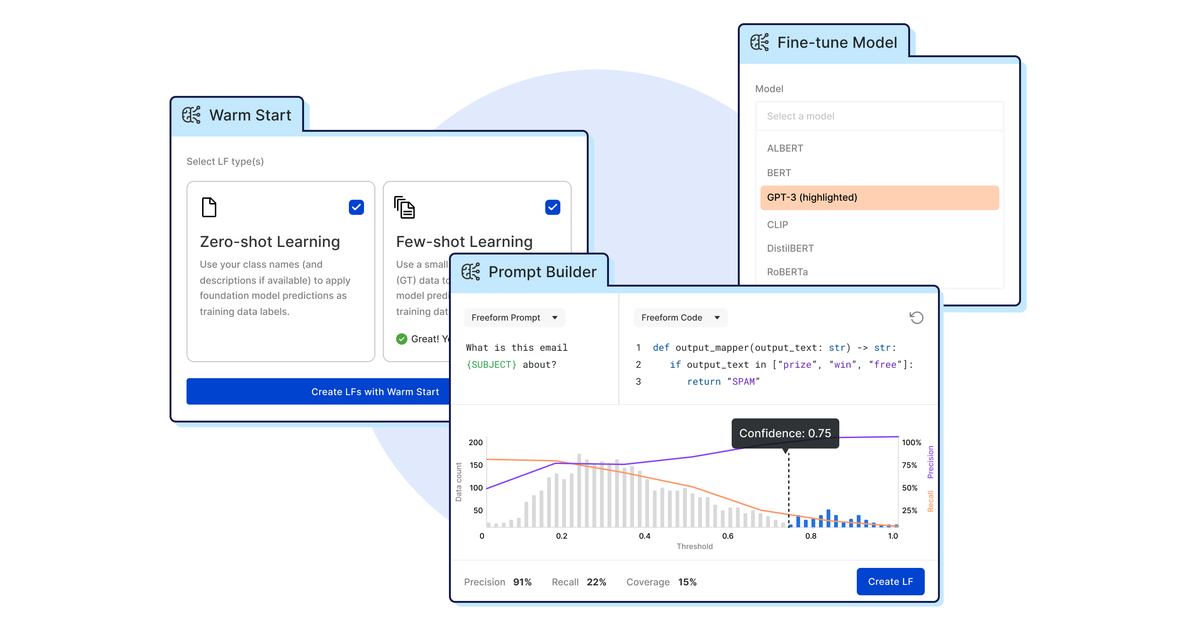Viewport: 1200px width, 627px height.
Task: Uncheck the Zero-shot Learning checkbox
Action: 356,207
